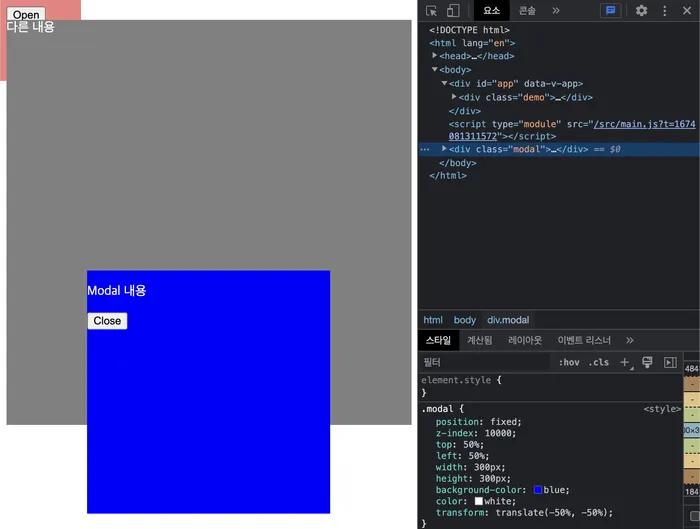Activate the inspect element picker icon
Image resolution: width=700 pixels, height=529 pixels.
pos(431,11)
